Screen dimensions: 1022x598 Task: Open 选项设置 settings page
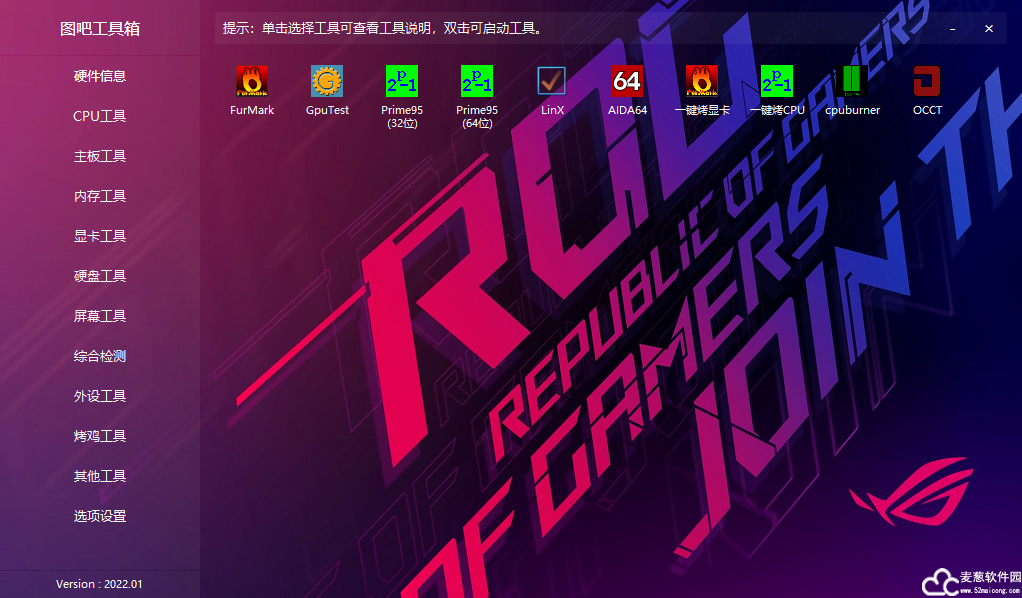click(x=100, y=516)
